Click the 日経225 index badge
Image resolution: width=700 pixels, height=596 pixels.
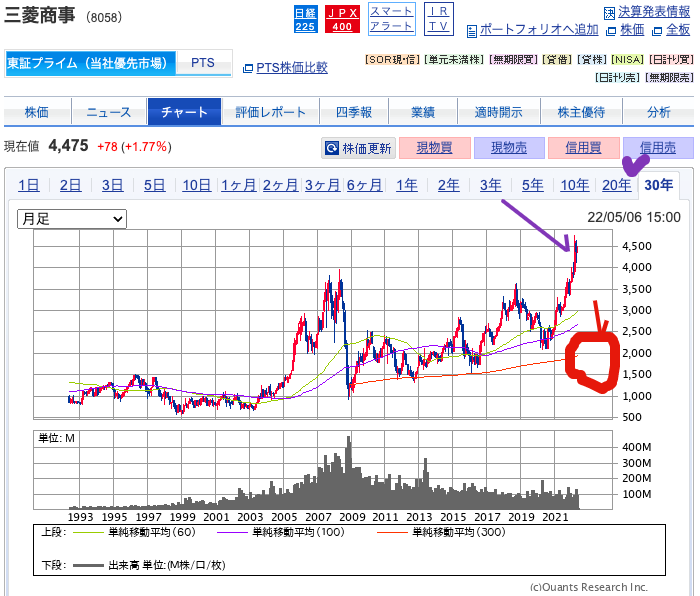coord(305,20)
